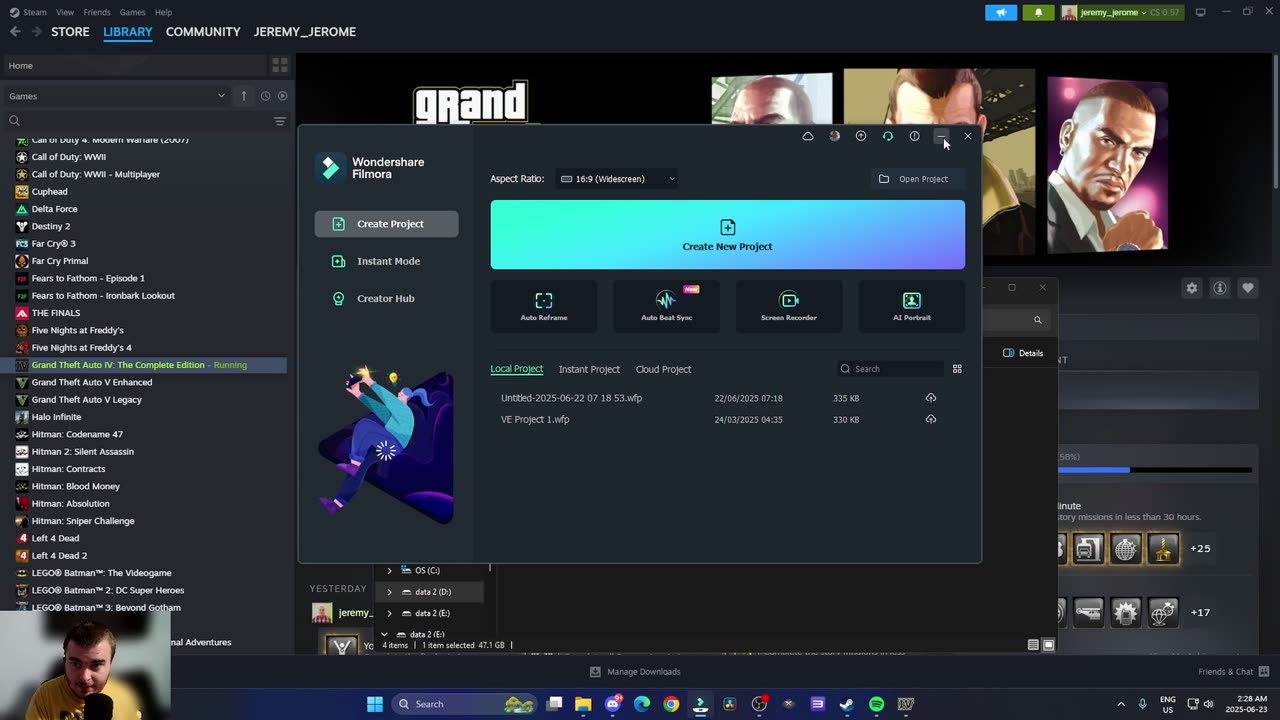
Task: Click Steam game settings gear icon
Action: pyautogui.click(x=1192, y=288)
